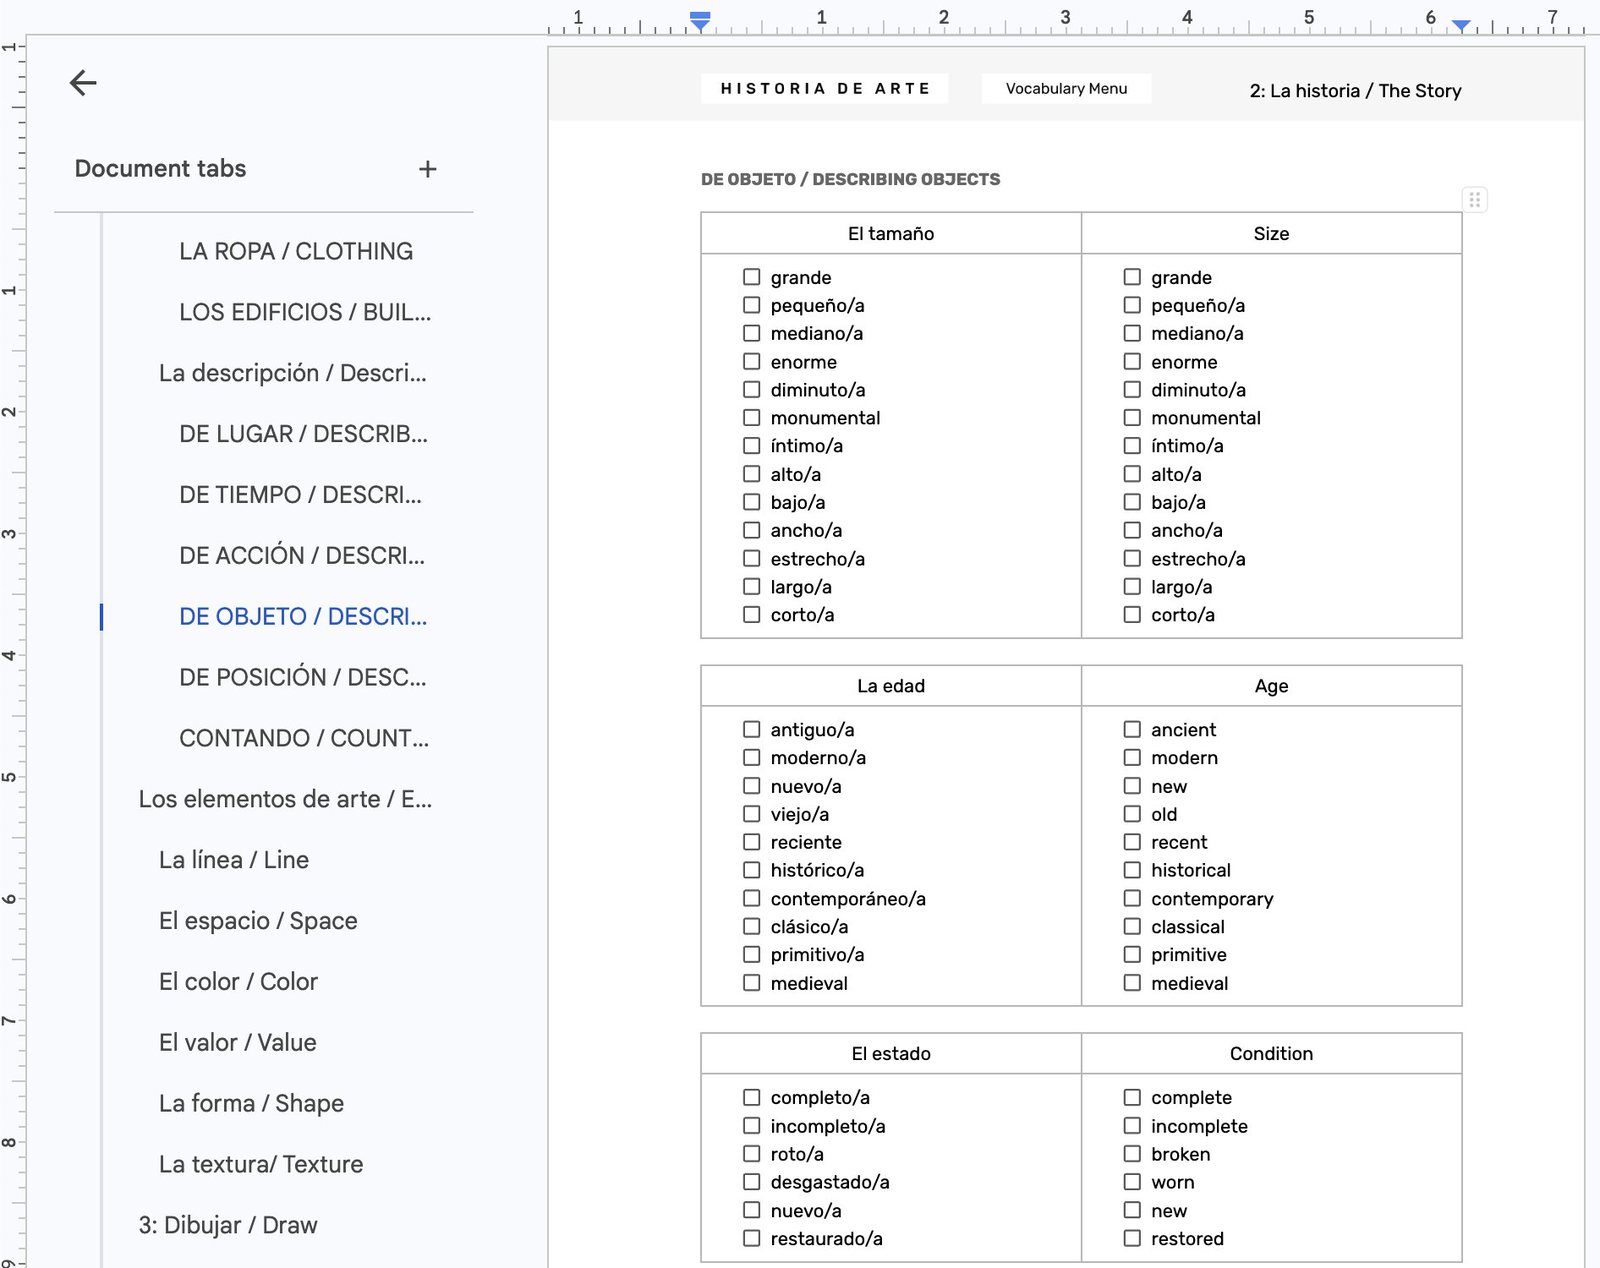
Task: Click the 'El tamaño' table header cell
Action: point(891,233)
